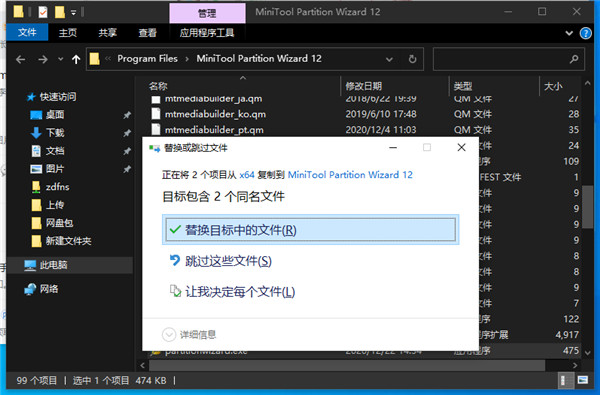Select file mtmediabuilder_ko.qm

coord(215,114)
